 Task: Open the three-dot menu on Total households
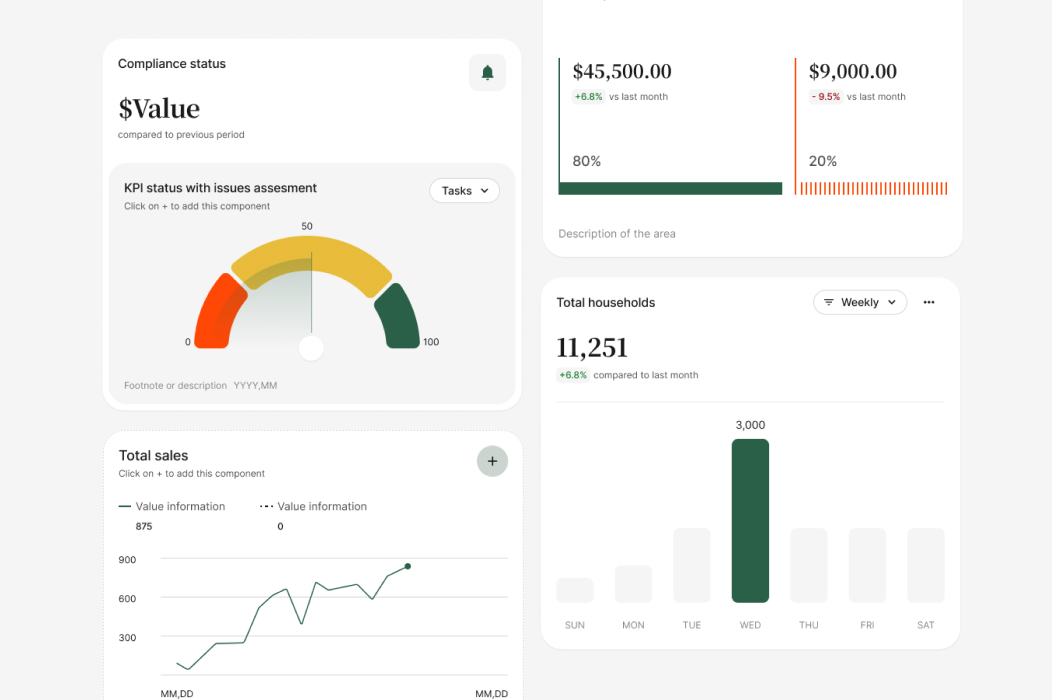click(929, 302)
